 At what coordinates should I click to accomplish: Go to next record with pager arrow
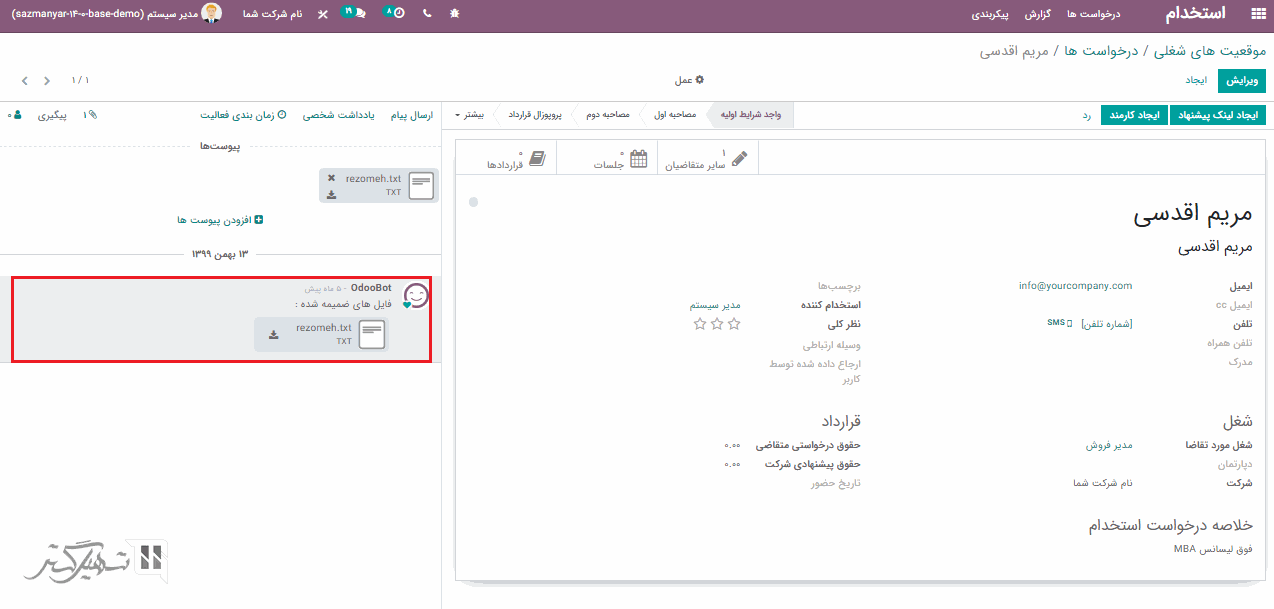[x=24, y=80]
